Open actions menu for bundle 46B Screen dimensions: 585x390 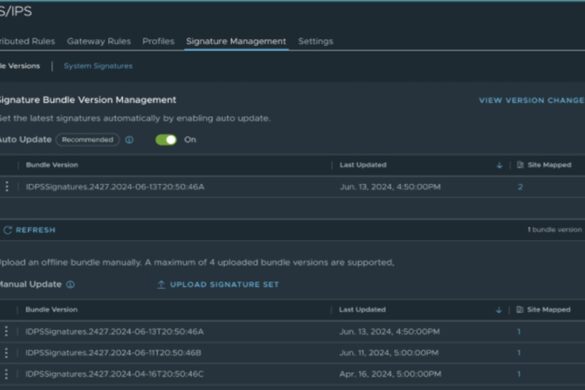(6, 353)
